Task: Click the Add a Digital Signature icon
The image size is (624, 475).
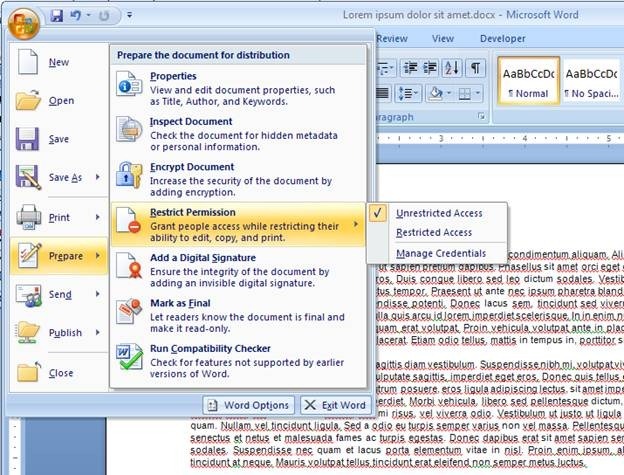Action: click(x=129, y=265)
